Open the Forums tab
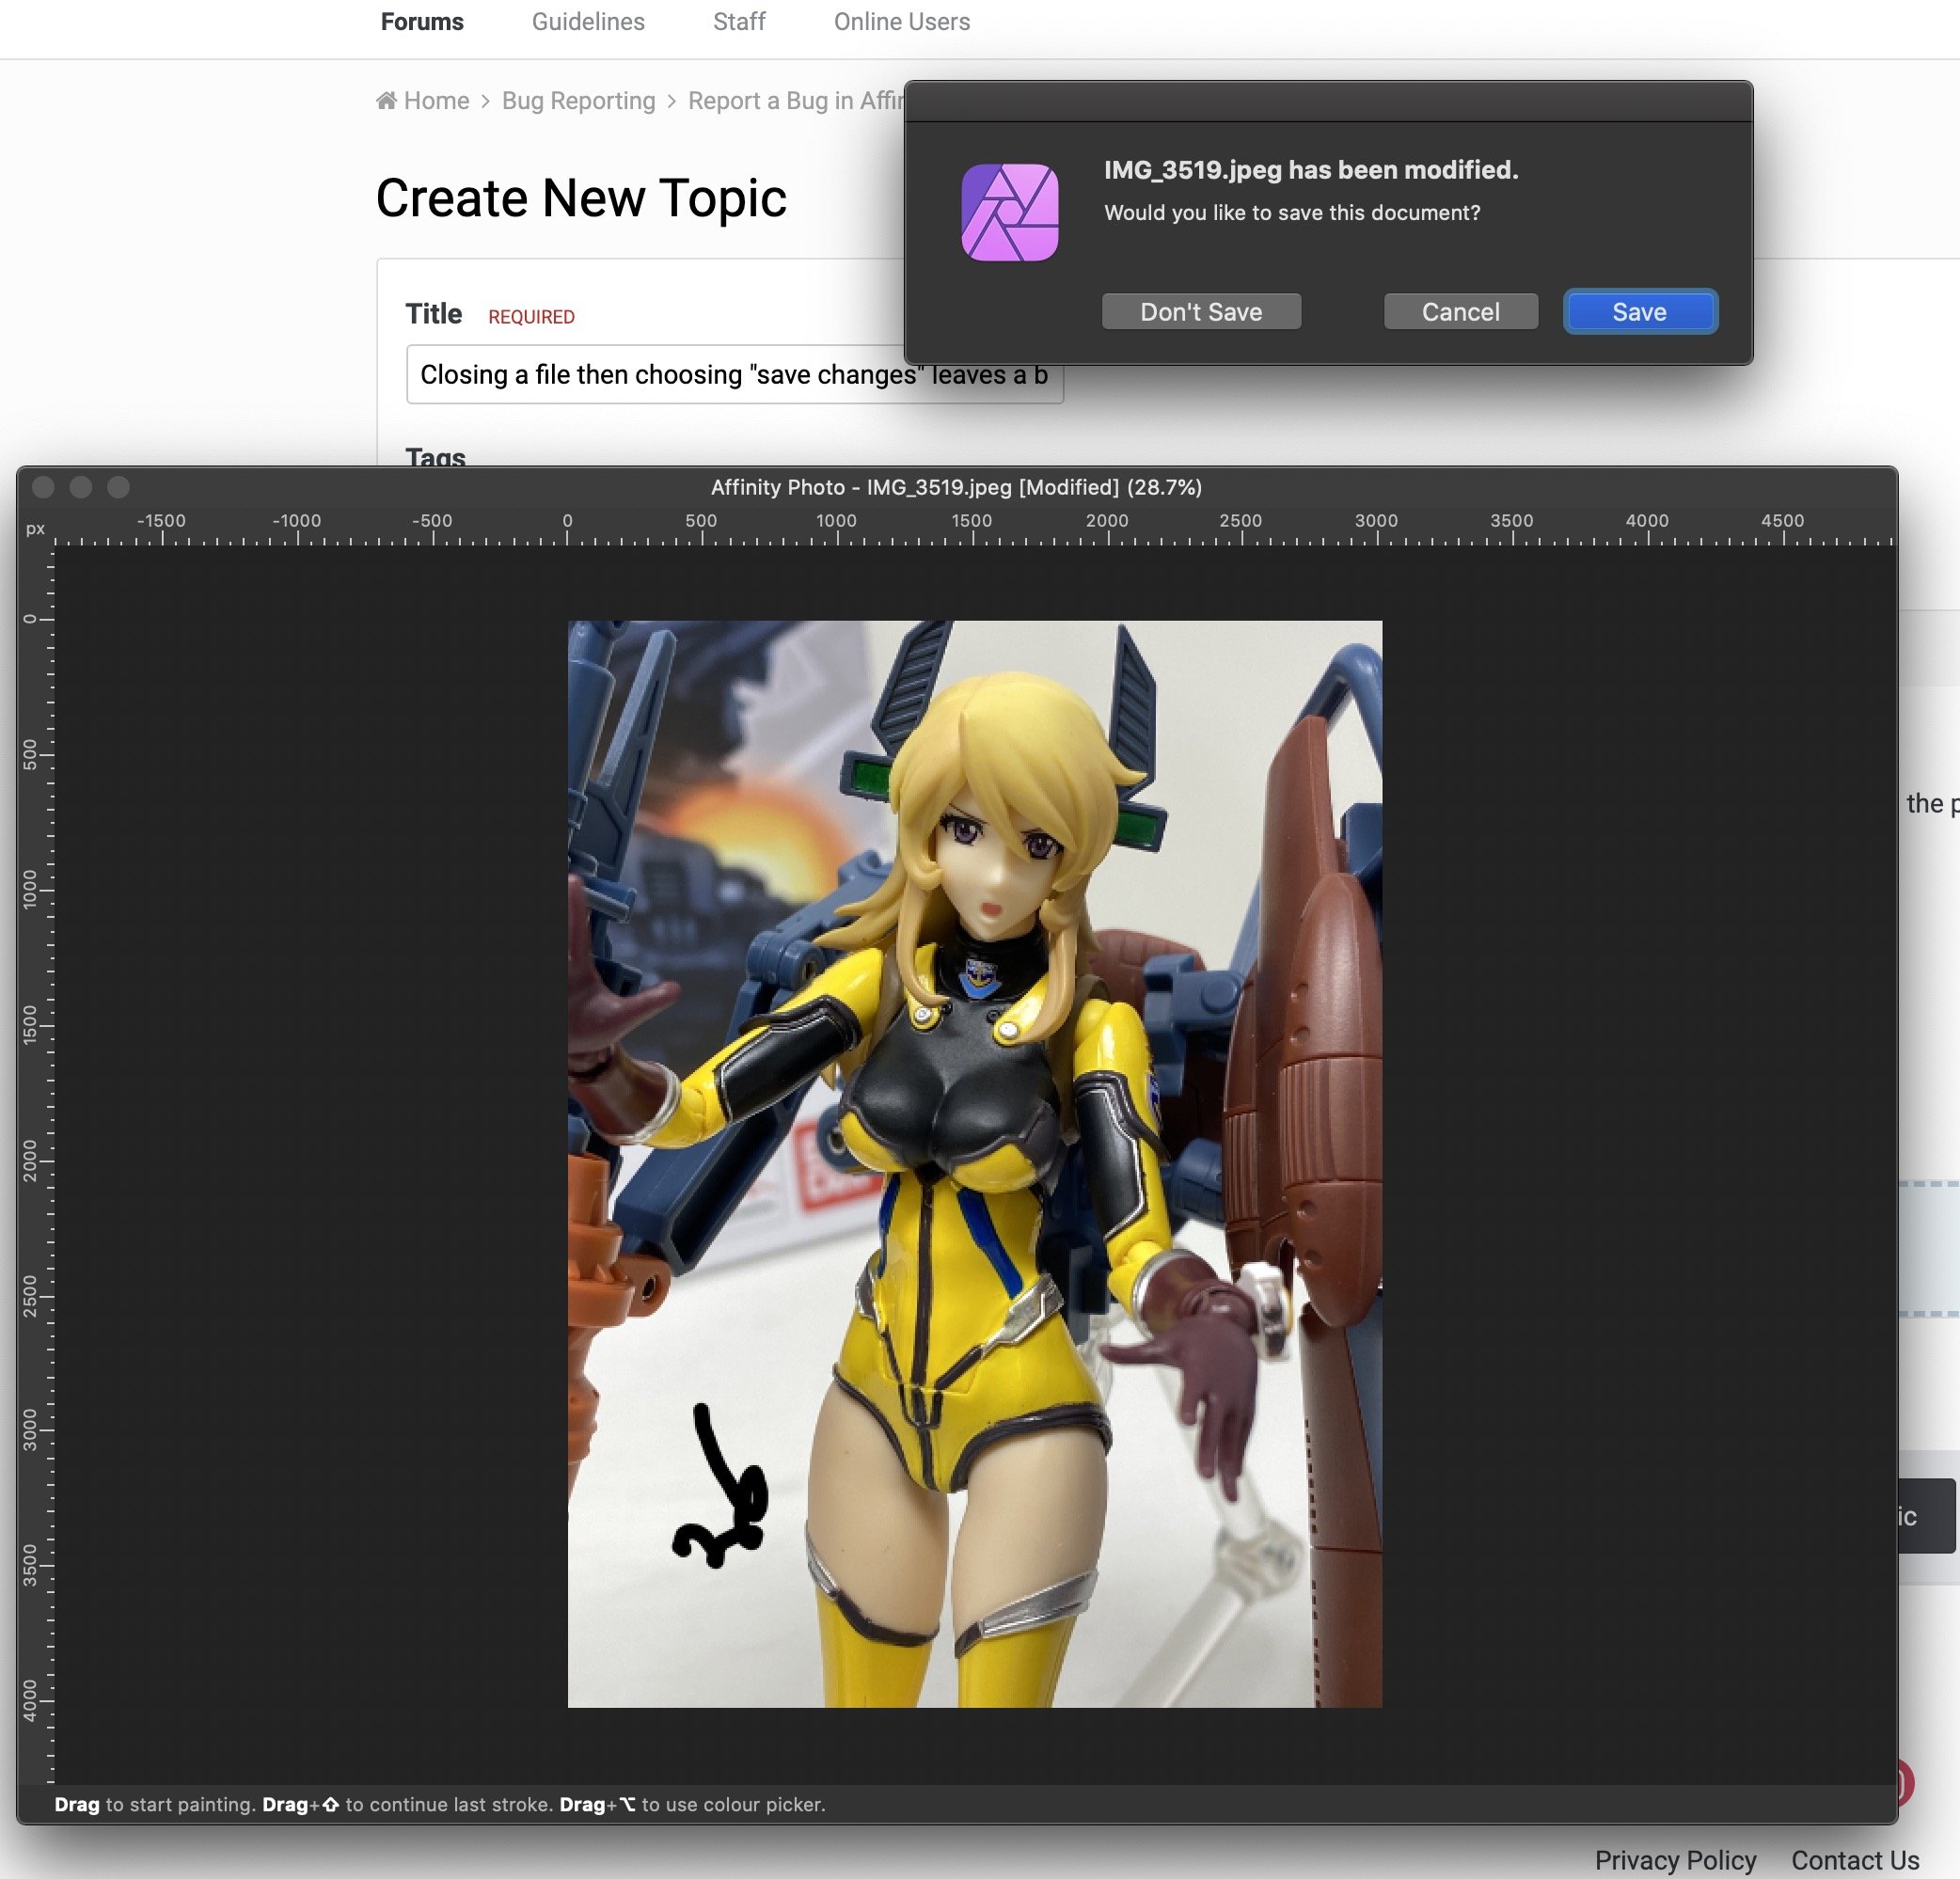1960x1879 pixels. coord(422,21)
